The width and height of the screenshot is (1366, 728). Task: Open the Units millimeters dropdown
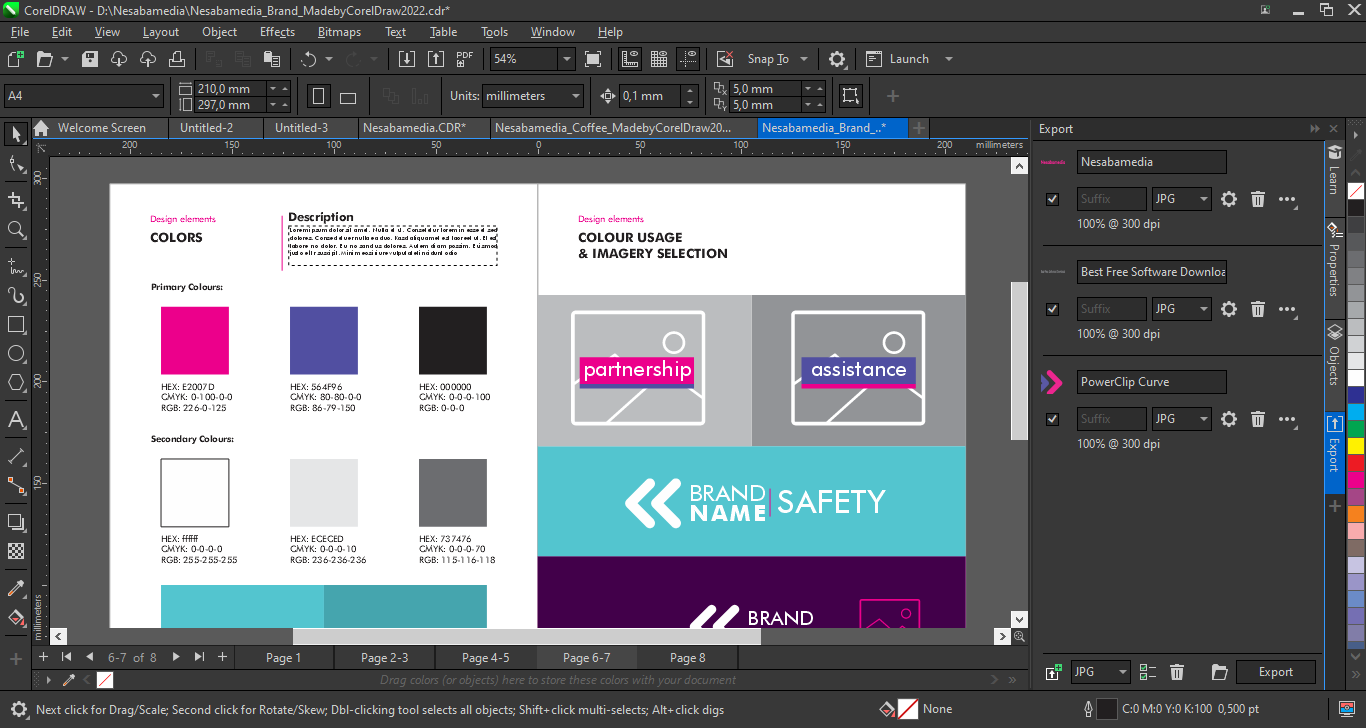pos(575,96)
